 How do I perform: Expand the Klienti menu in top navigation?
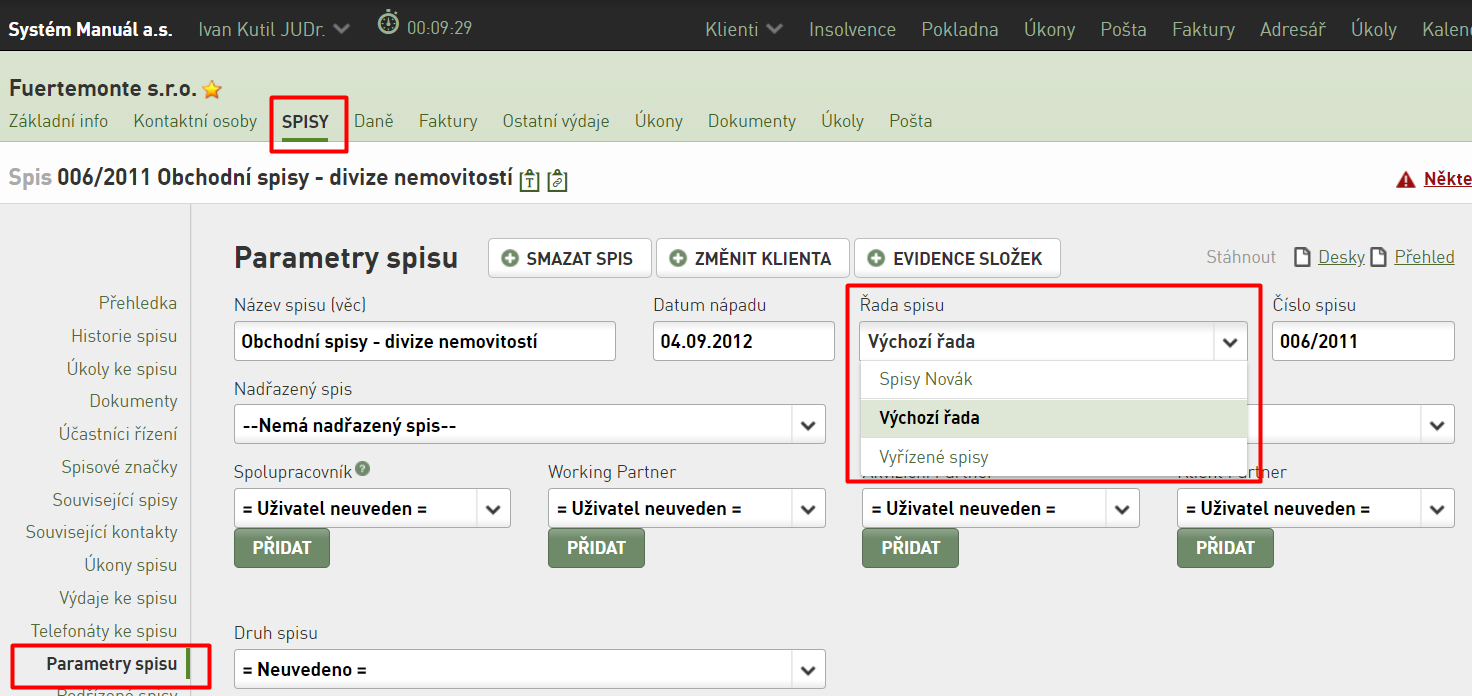[x=743, y=29]
